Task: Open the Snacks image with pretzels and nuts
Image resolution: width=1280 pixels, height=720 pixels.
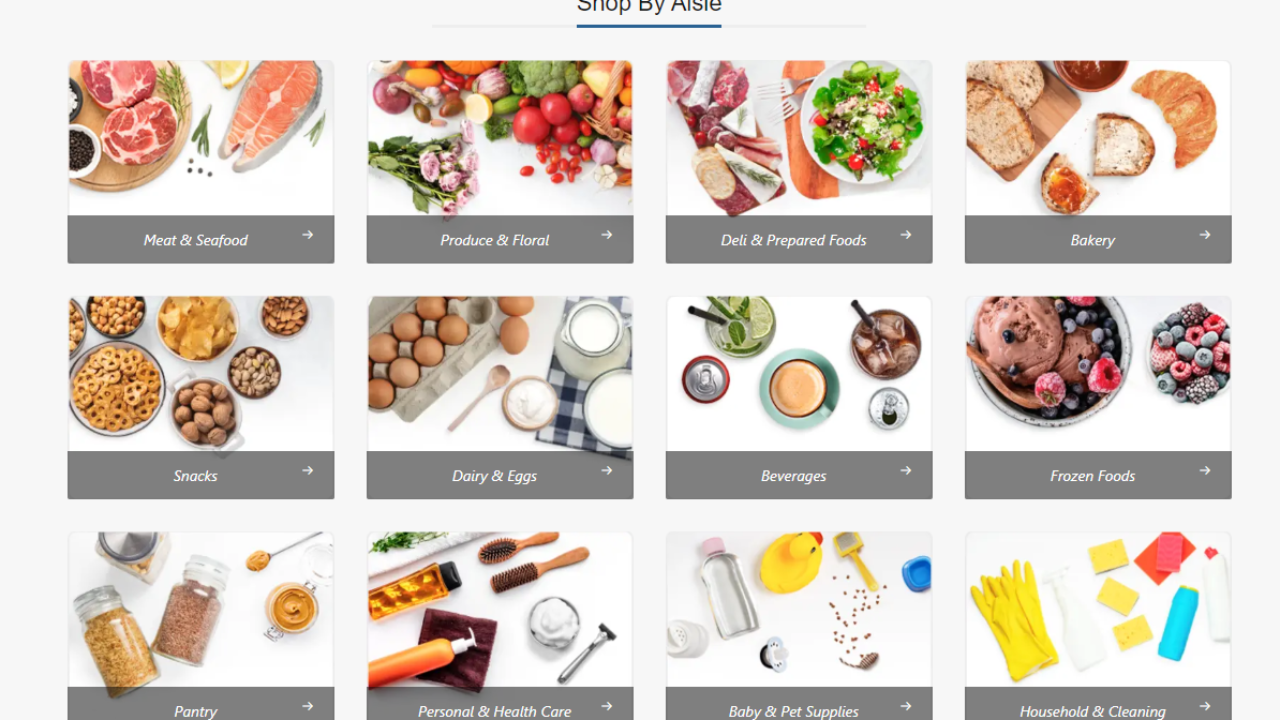Action: tap(201, 374)
